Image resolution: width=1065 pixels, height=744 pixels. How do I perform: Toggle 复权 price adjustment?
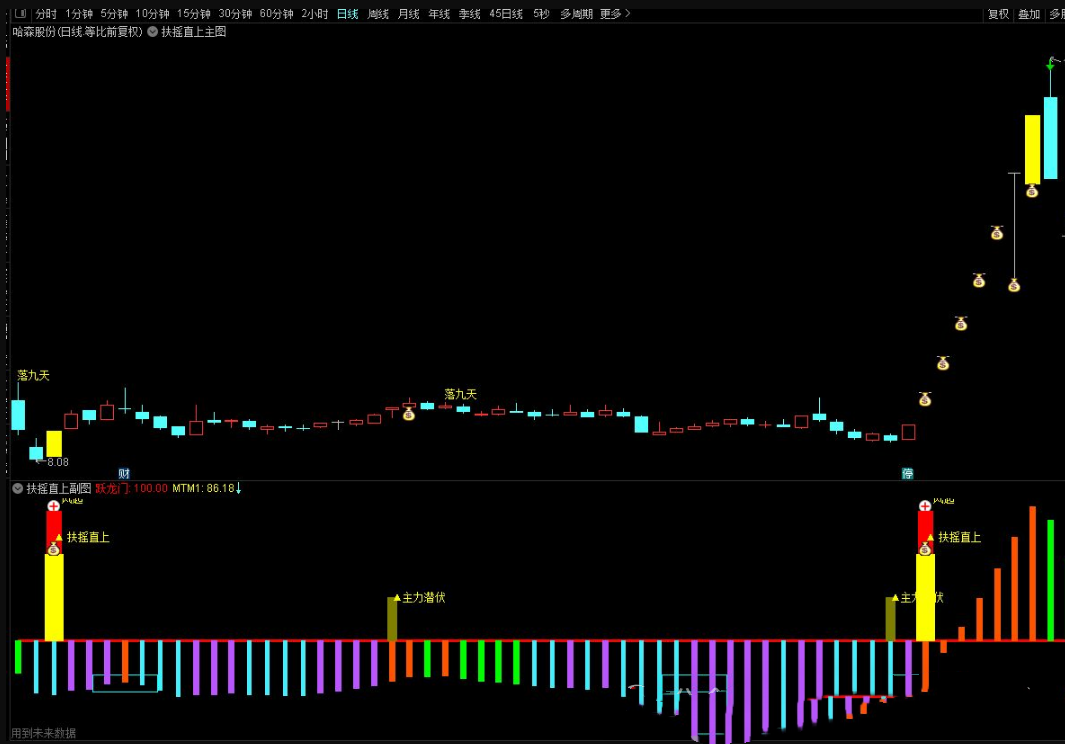point(998,14)
